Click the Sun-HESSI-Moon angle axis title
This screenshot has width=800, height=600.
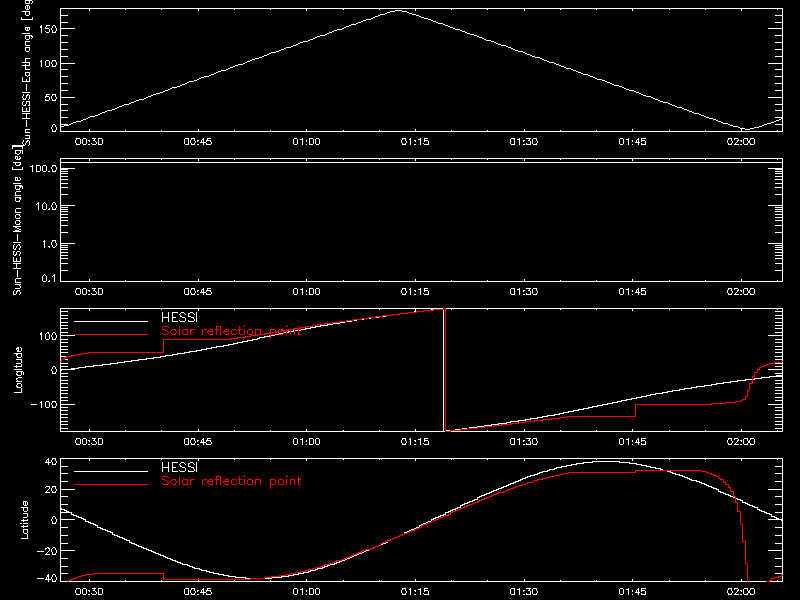point(17,220)
